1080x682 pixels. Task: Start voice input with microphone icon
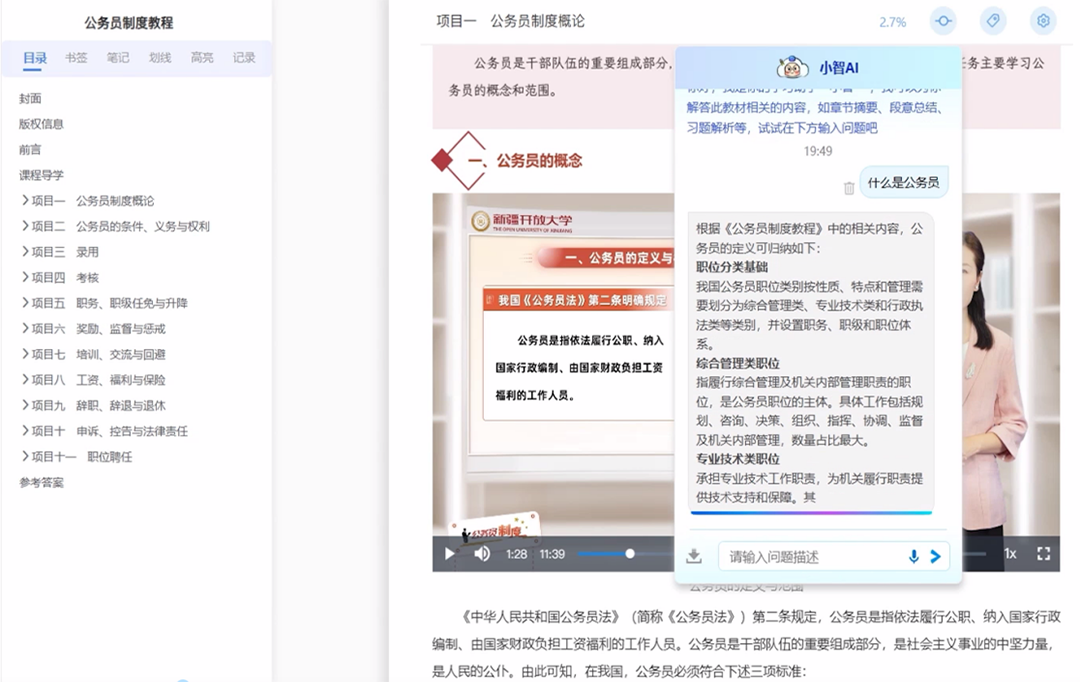pos(913,556)
